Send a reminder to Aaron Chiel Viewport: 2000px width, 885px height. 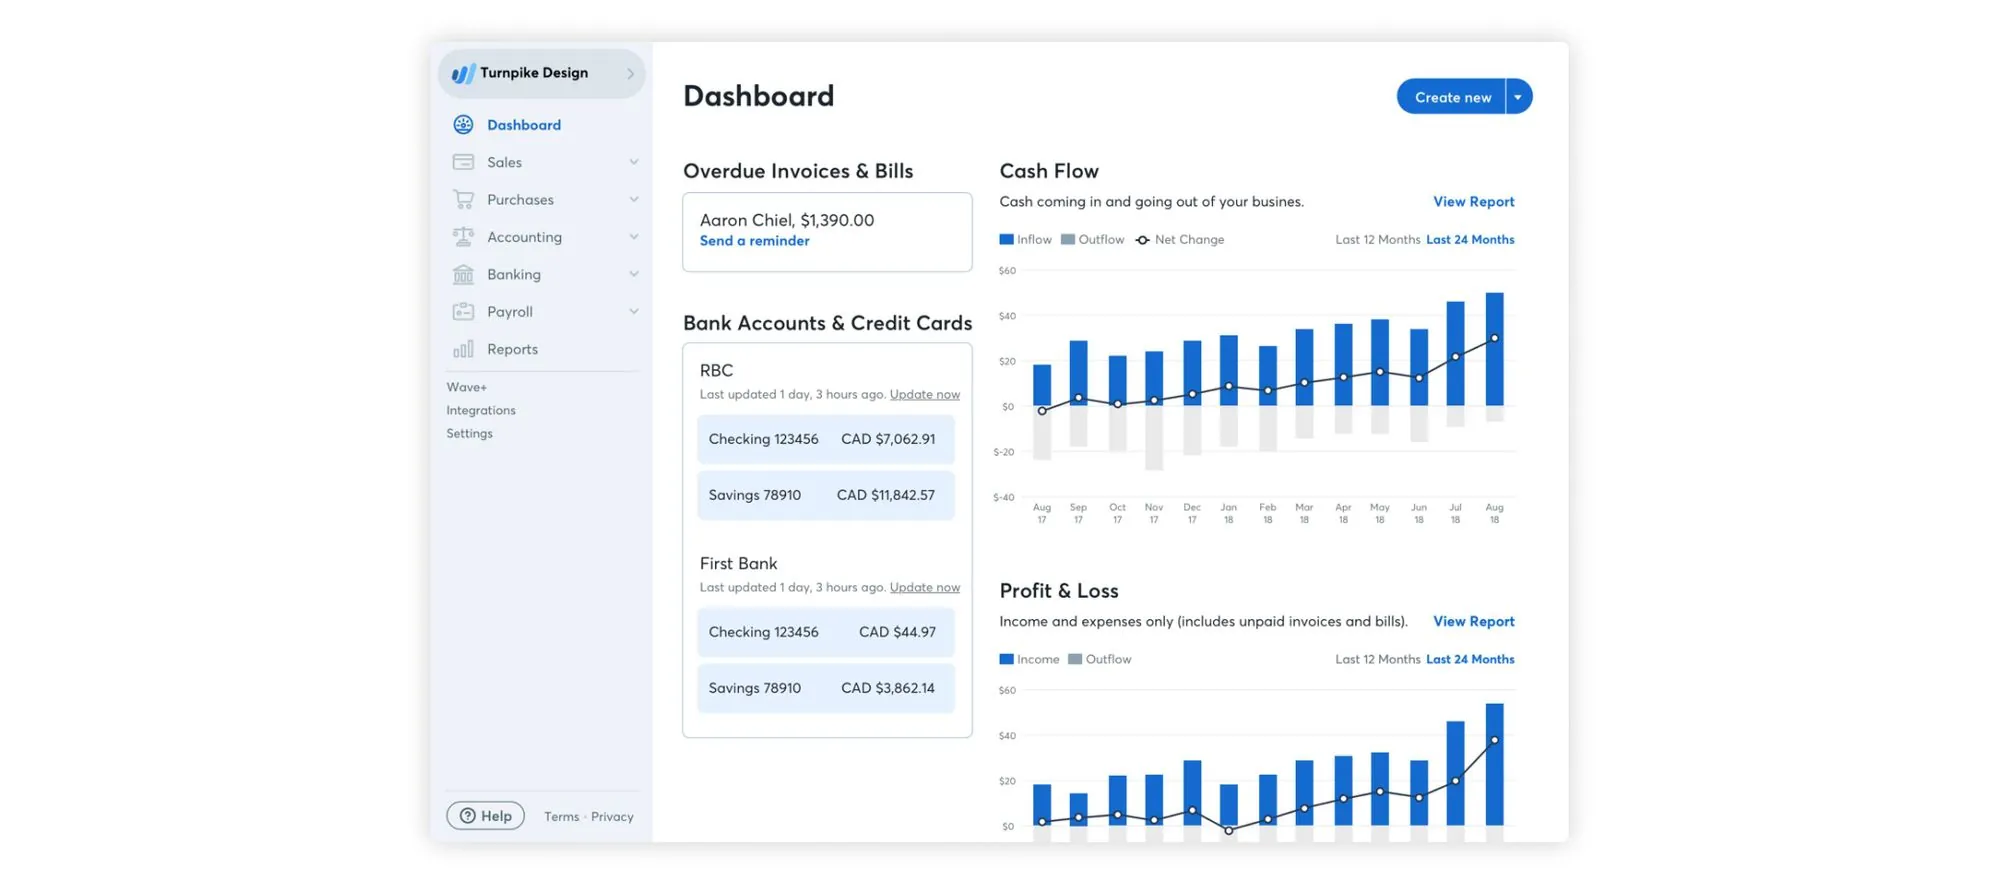click(x=754, y=241)
